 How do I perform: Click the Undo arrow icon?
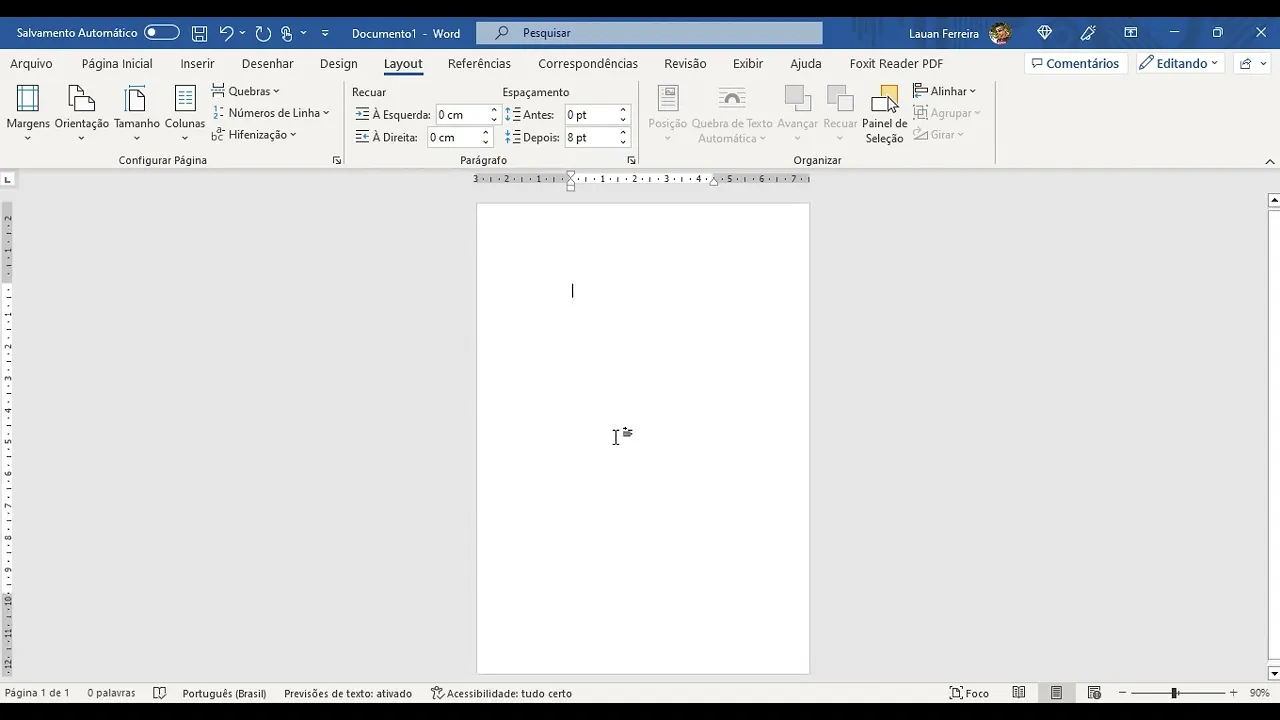[226, 33]
